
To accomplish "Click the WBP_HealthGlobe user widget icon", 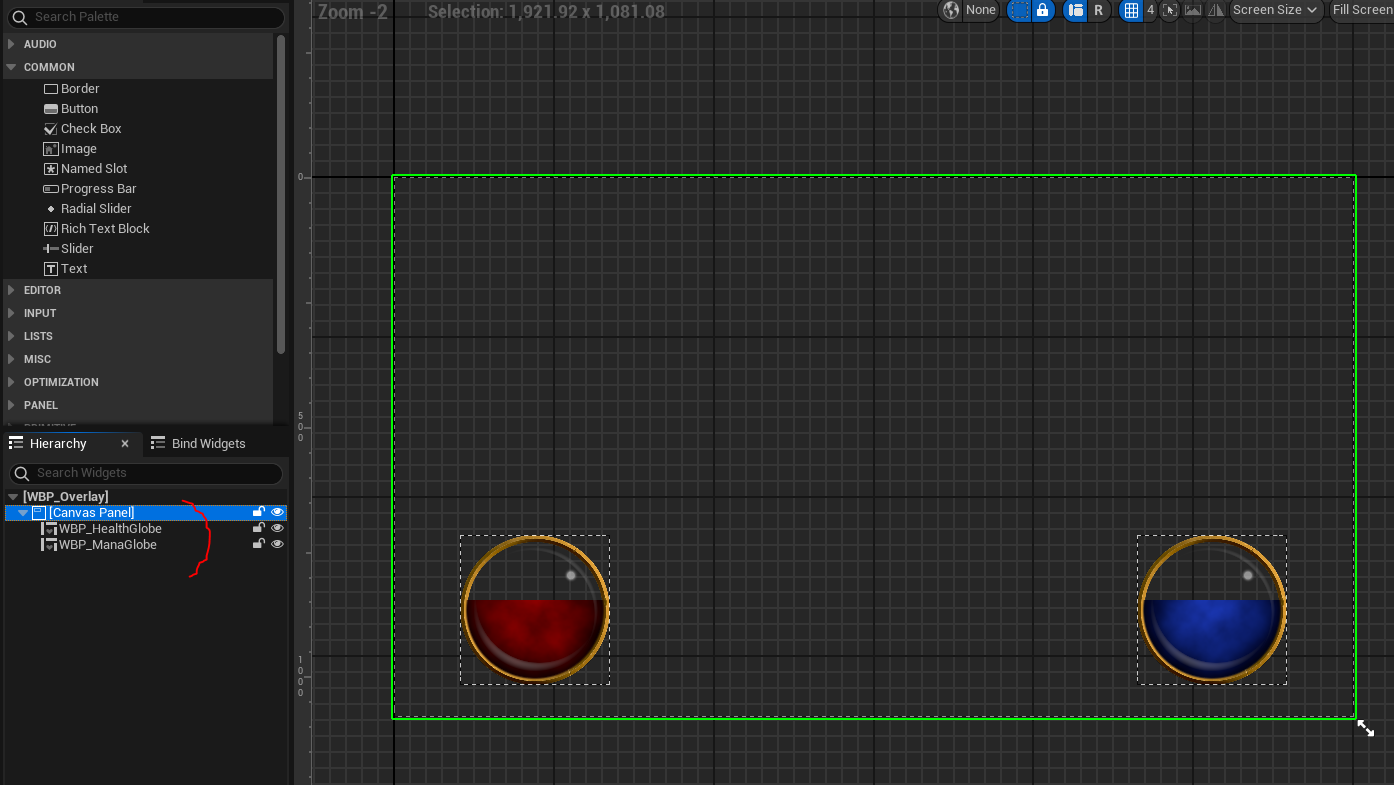I will pos(49,529).
